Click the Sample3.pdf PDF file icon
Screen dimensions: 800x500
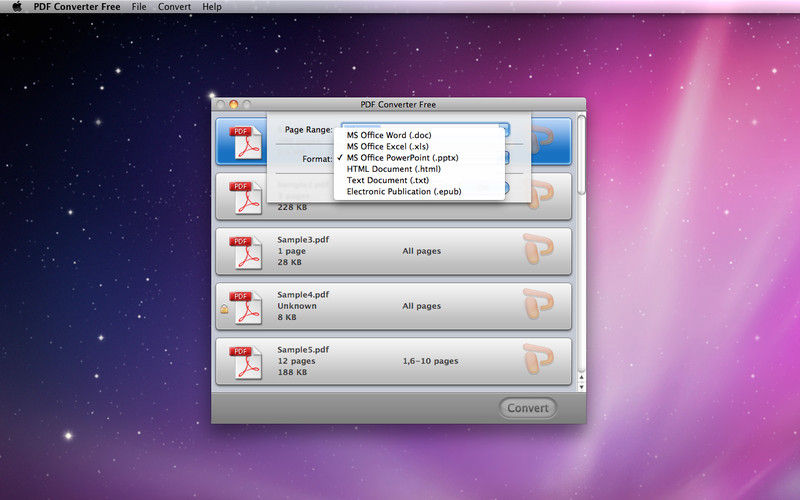tap(246, 252)
